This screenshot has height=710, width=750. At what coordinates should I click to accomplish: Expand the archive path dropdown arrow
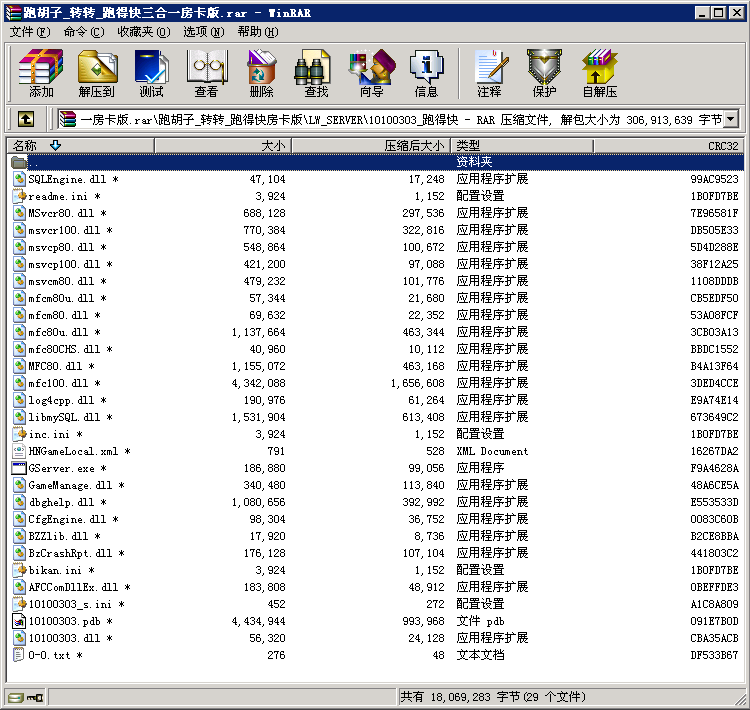click(730, 120)
